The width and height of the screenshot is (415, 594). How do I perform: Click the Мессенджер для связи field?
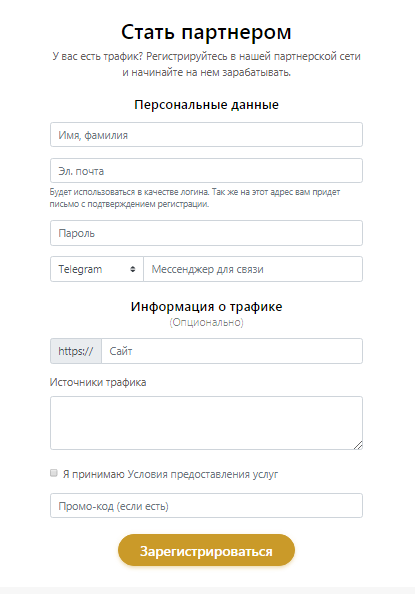tap(253, 269)
